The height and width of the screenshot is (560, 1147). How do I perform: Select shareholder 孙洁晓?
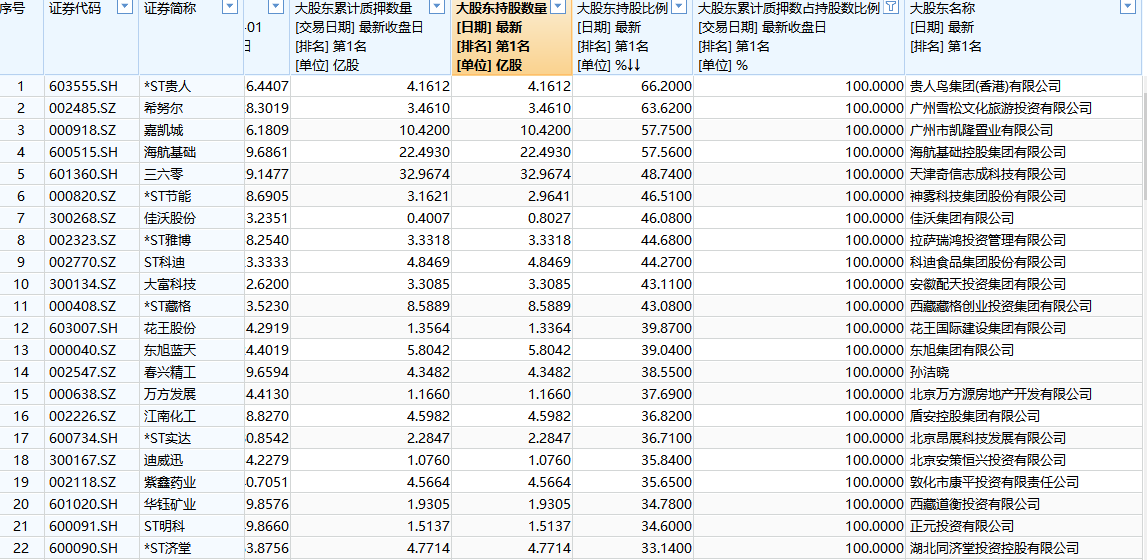tap(930, 372)
